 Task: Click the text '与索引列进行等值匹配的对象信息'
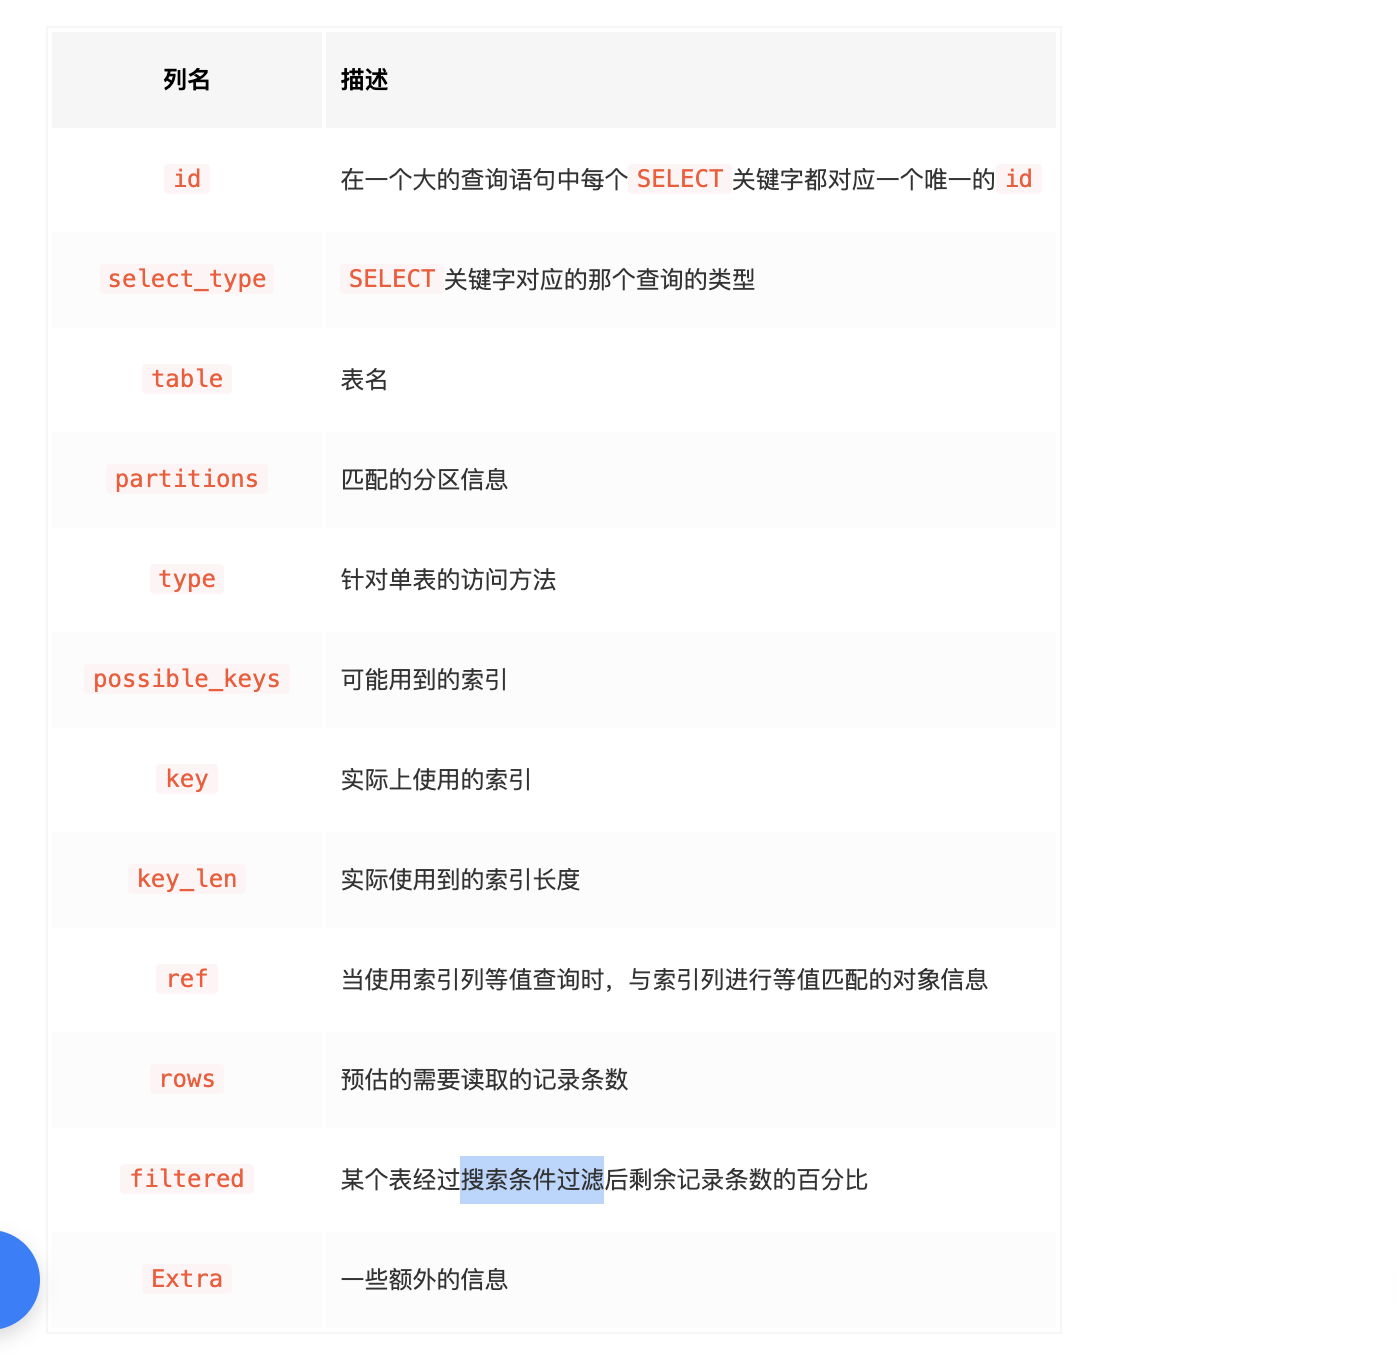point(808,979)
